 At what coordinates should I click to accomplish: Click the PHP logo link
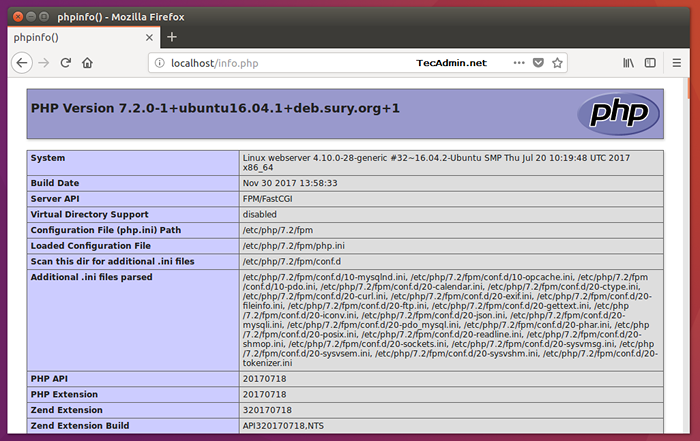tap(617, 114)
